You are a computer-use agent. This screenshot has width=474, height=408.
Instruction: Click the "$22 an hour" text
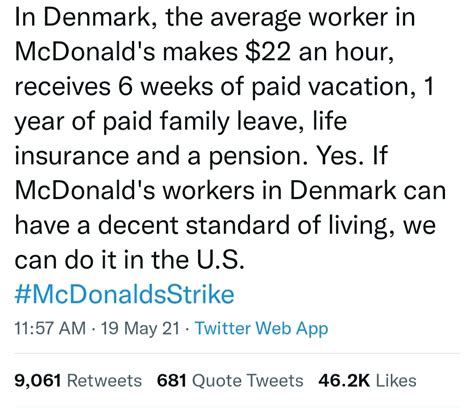click(x=318, y=52)
